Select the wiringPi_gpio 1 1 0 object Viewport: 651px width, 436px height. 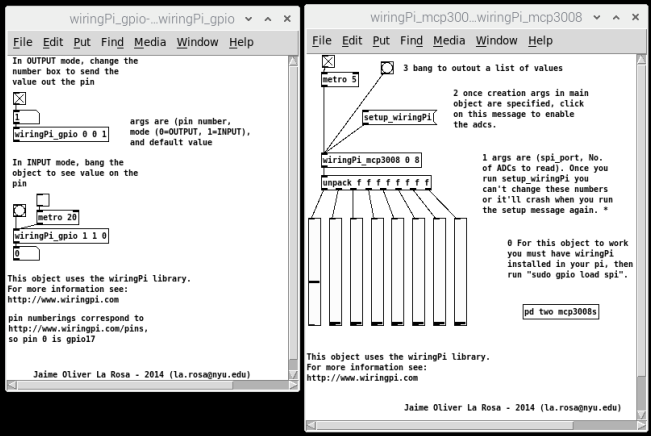[60, 236]
